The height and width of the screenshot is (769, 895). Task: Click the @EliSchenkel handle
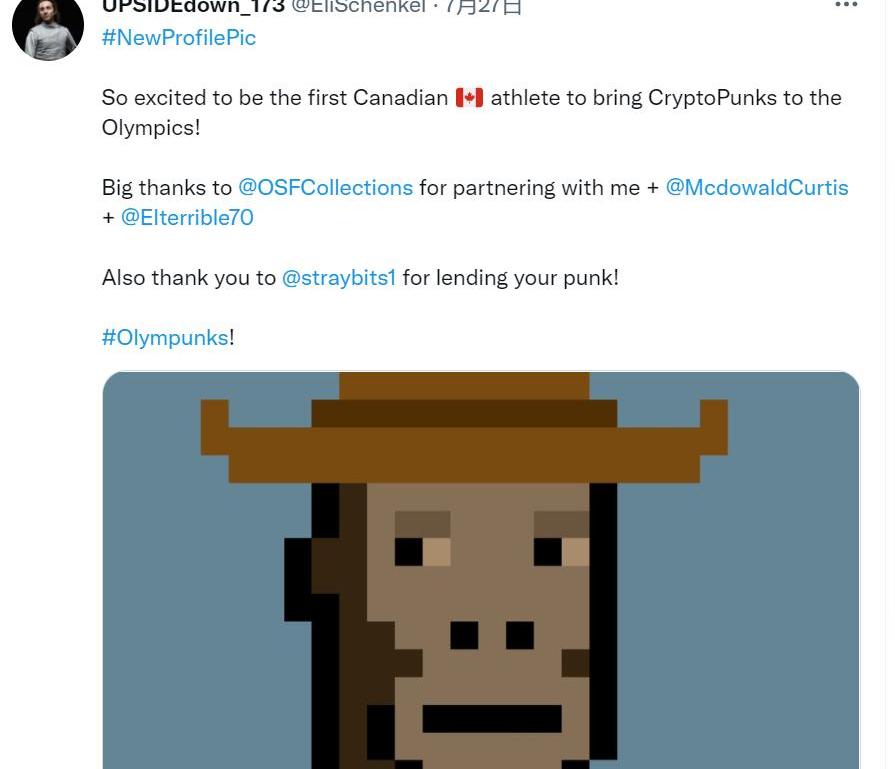[x=358, y=7]
